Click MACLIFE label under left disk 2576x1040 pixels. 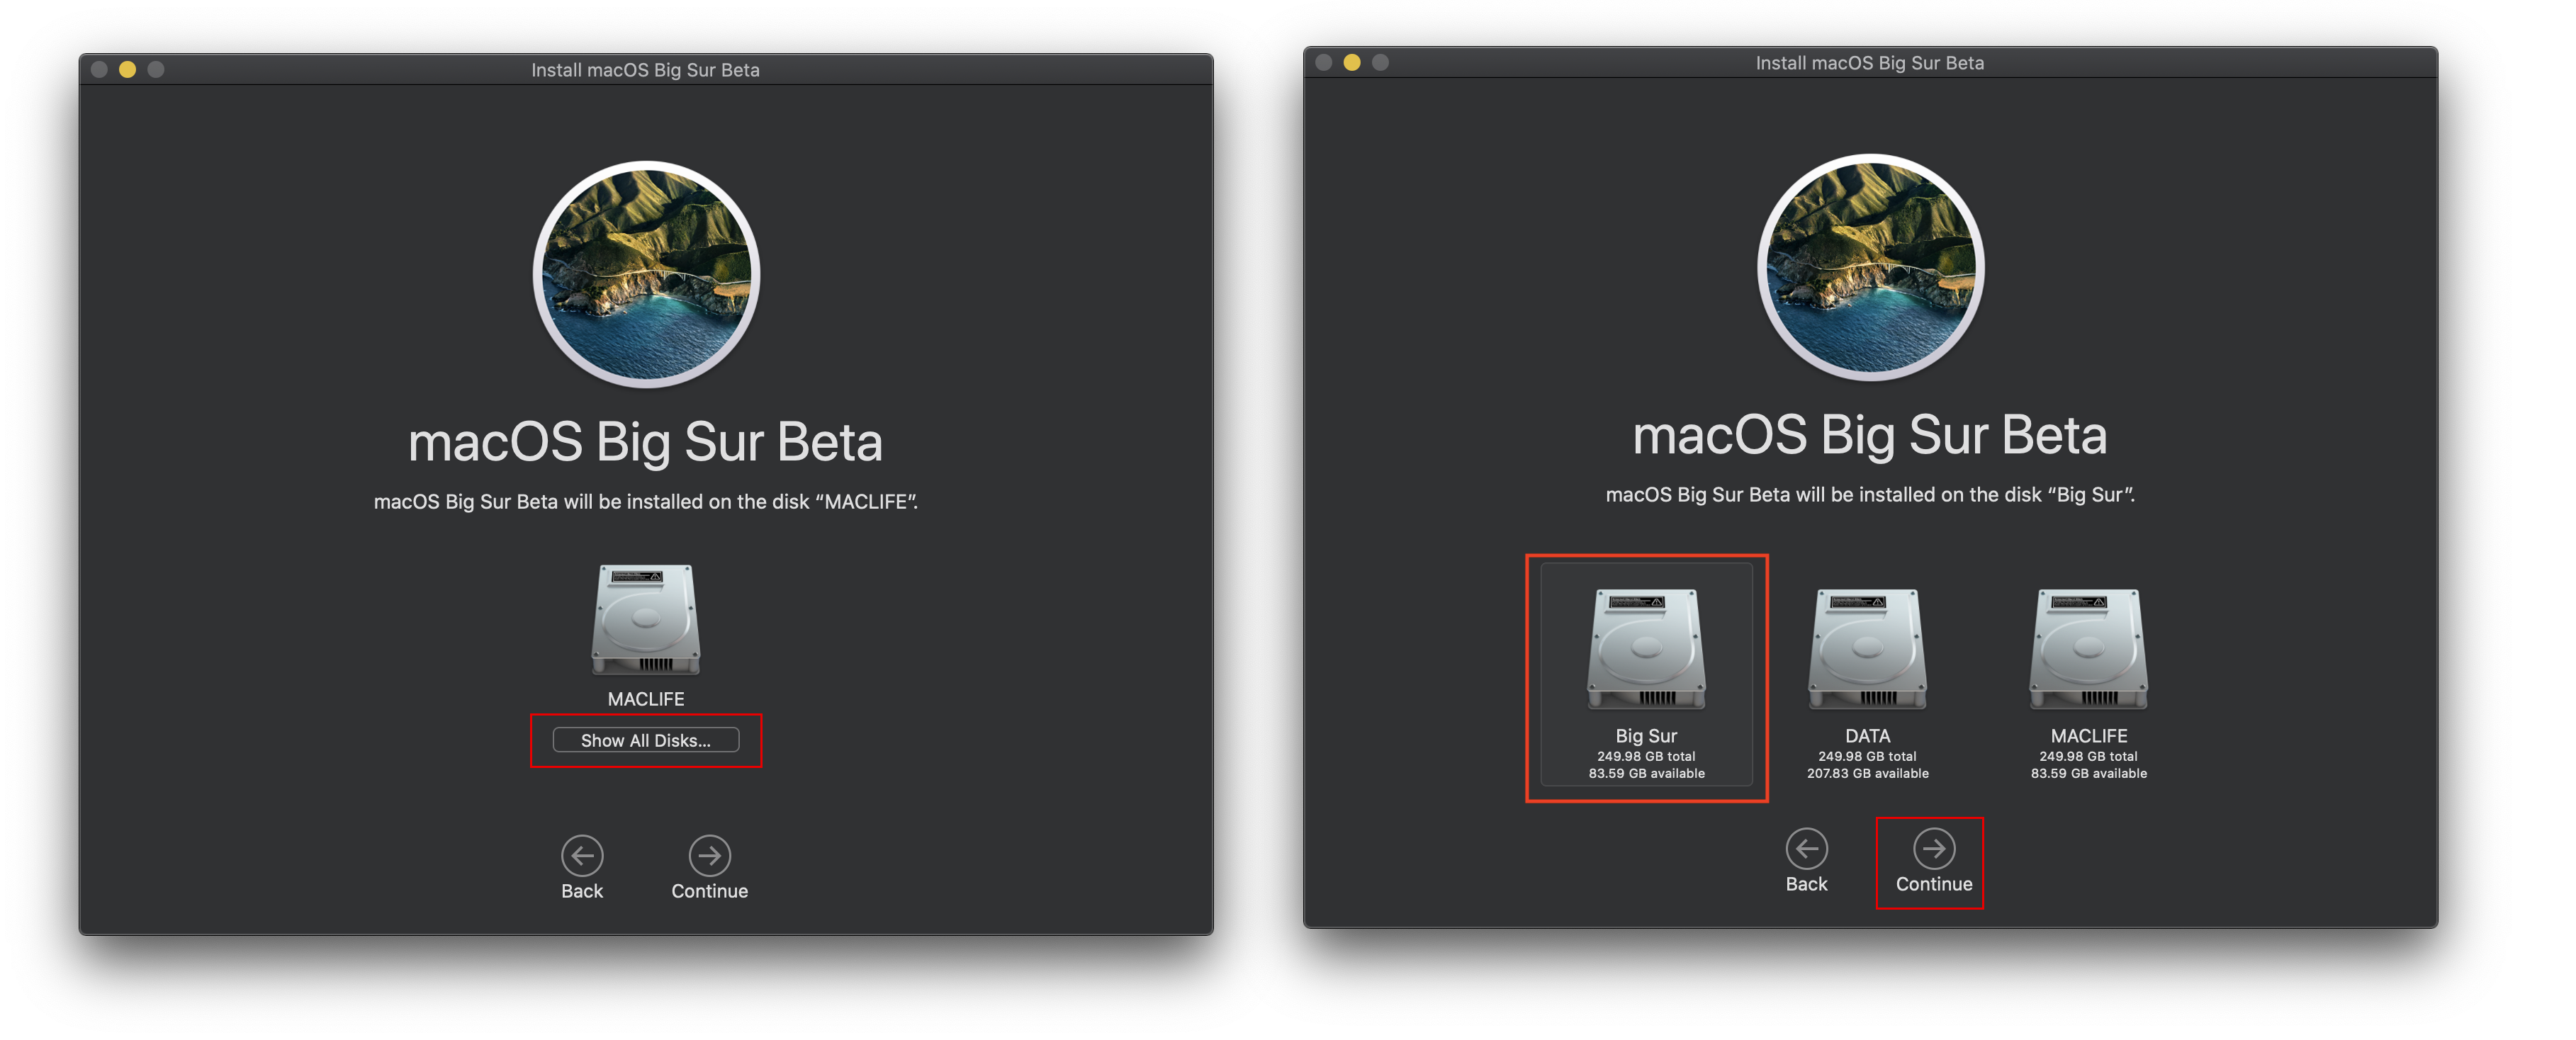[646, 699]
